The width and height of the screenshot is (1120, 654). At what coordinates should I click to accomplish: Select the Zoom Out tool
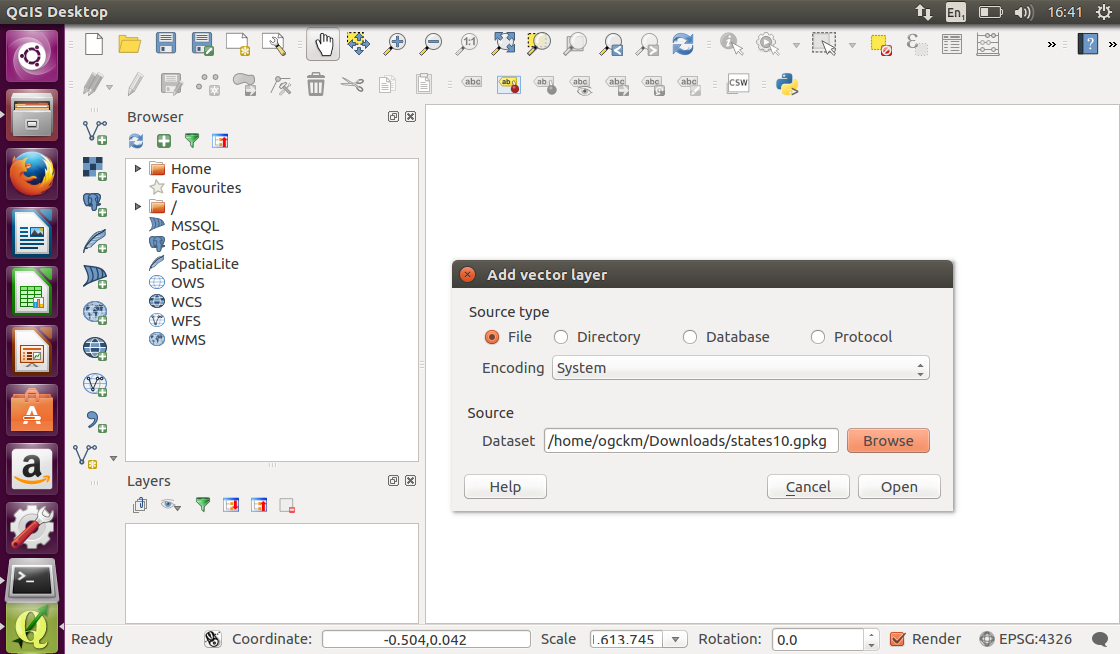pyautogui.click(x=430, y=44)
